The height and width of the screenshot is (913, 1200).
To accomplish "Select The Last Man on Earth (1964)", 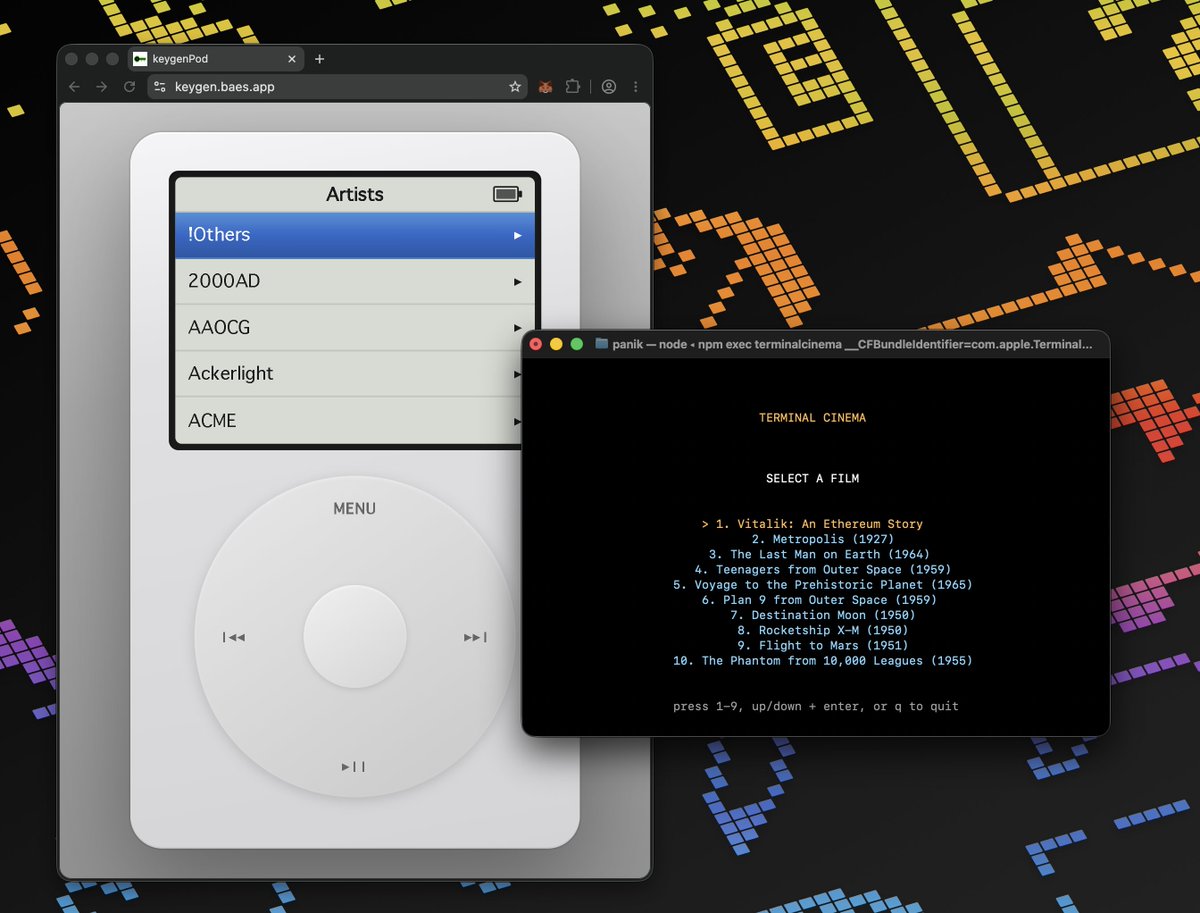I will click(819, 554).
